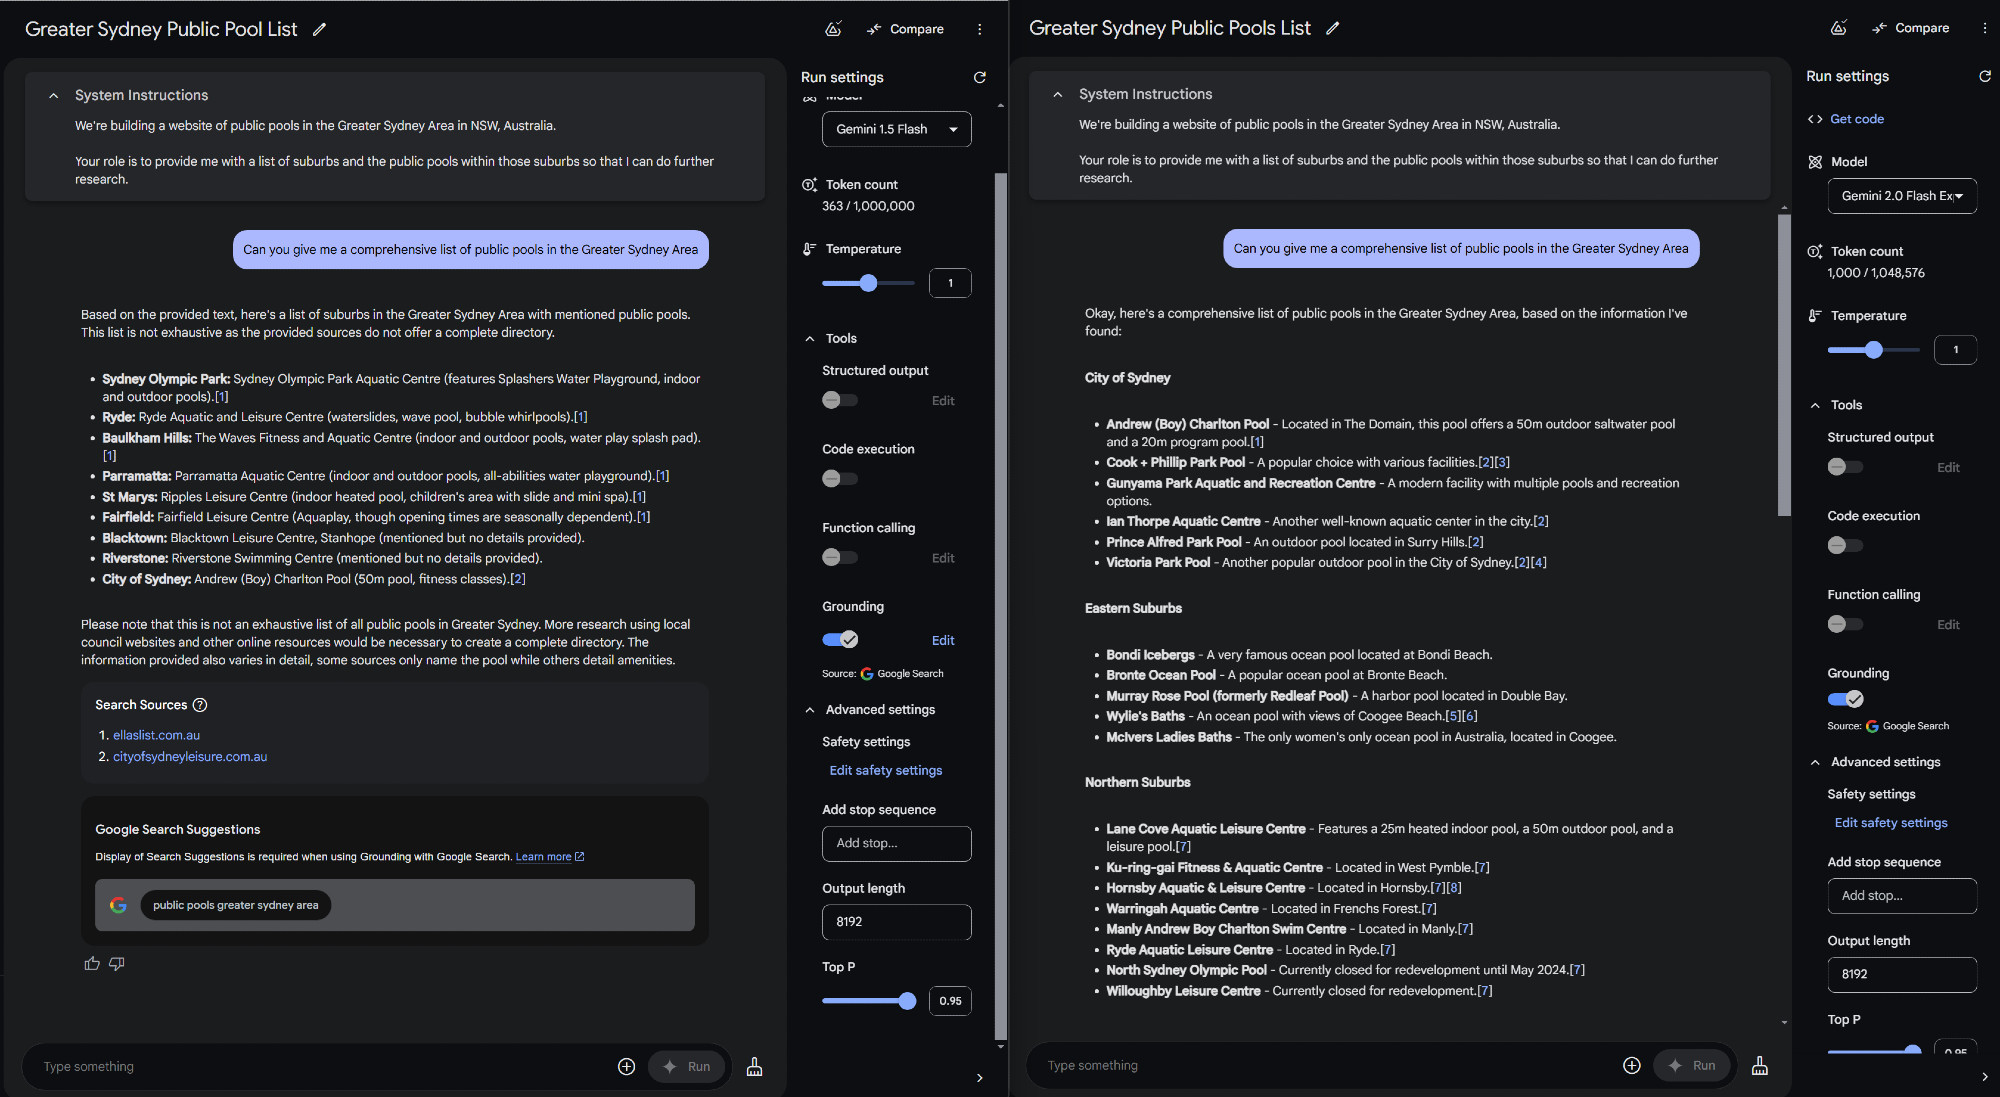The height and width of the screenshot is (1097, 2000).
Task: Disable Grounding toggle in left window
Action: pos(840,640)
